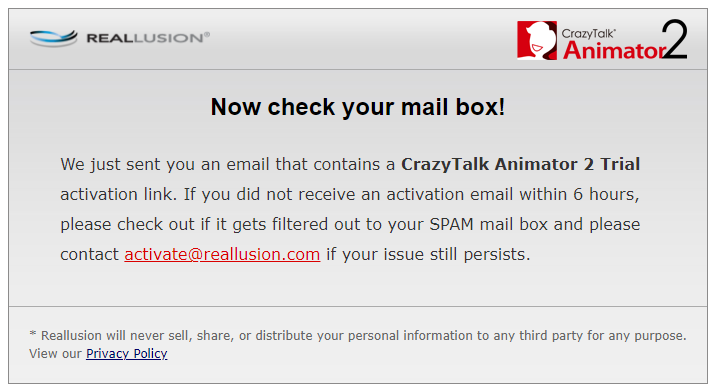Open the activate@reallusion.com email link
This screenshot has height=391, width=715.
click(x=222, y=255)
